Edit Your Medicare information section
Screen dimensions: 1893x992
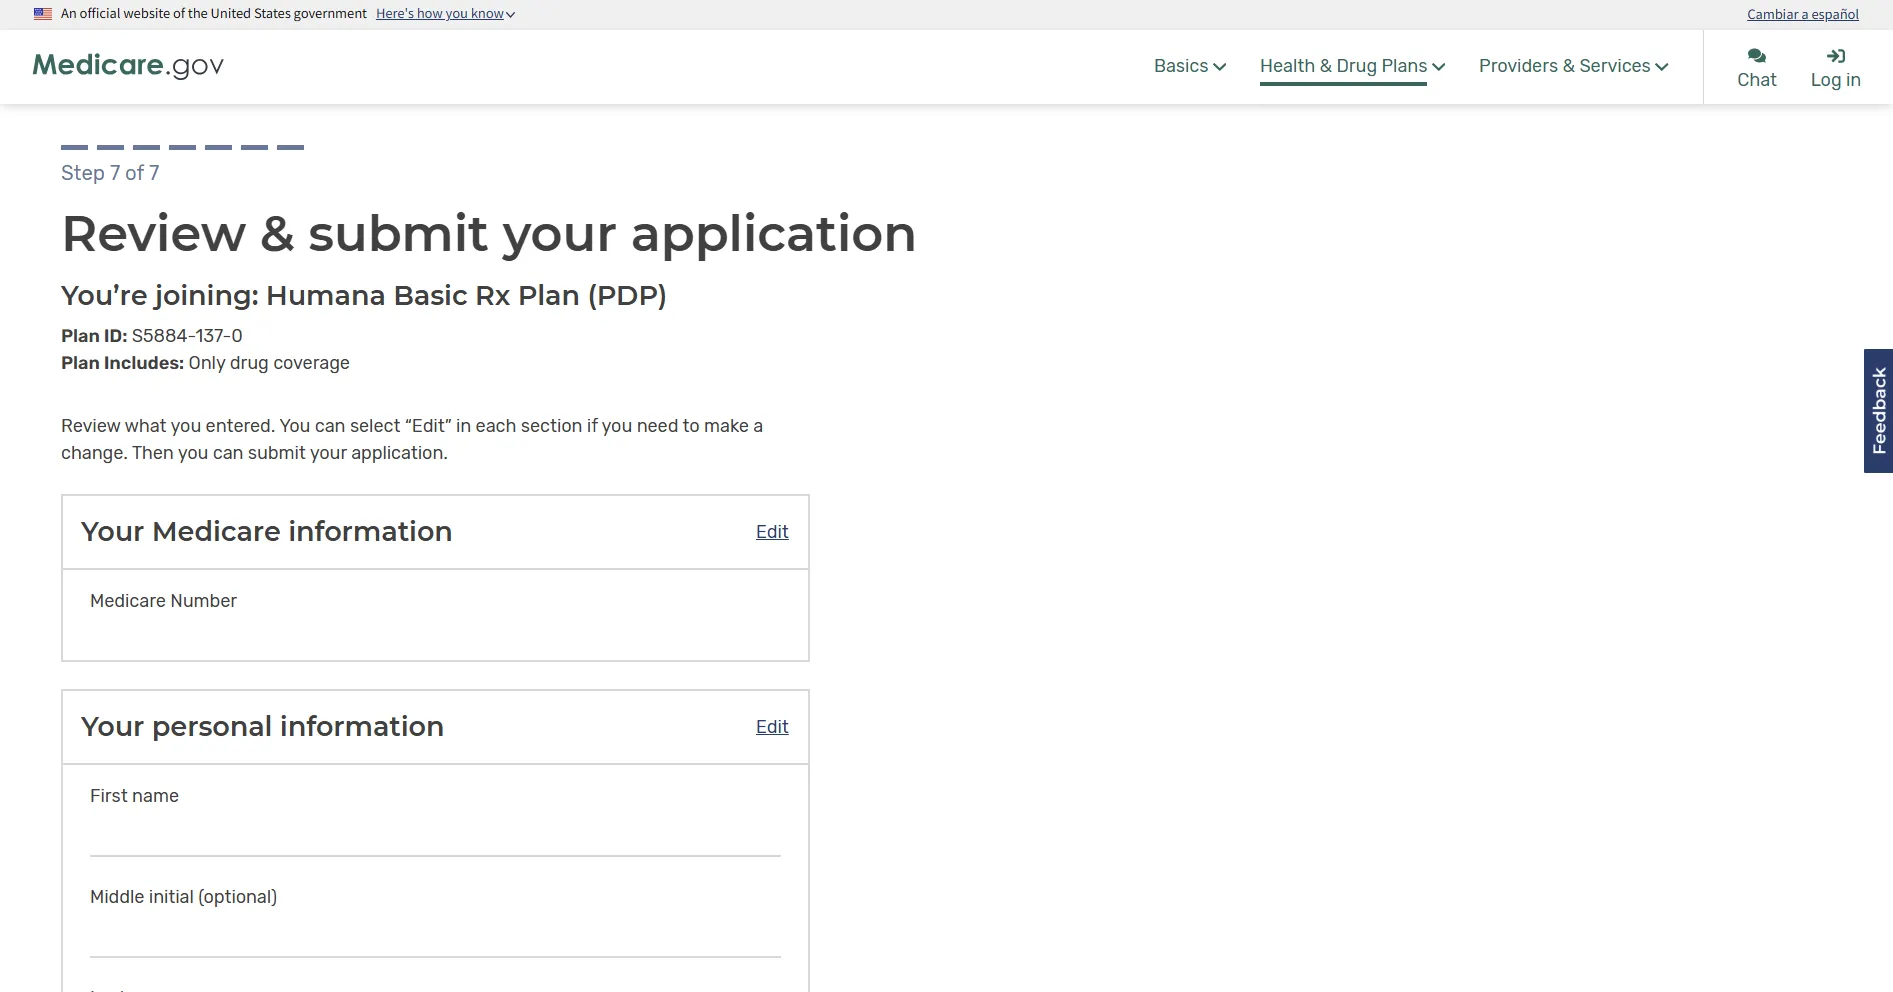pos(772,532)
